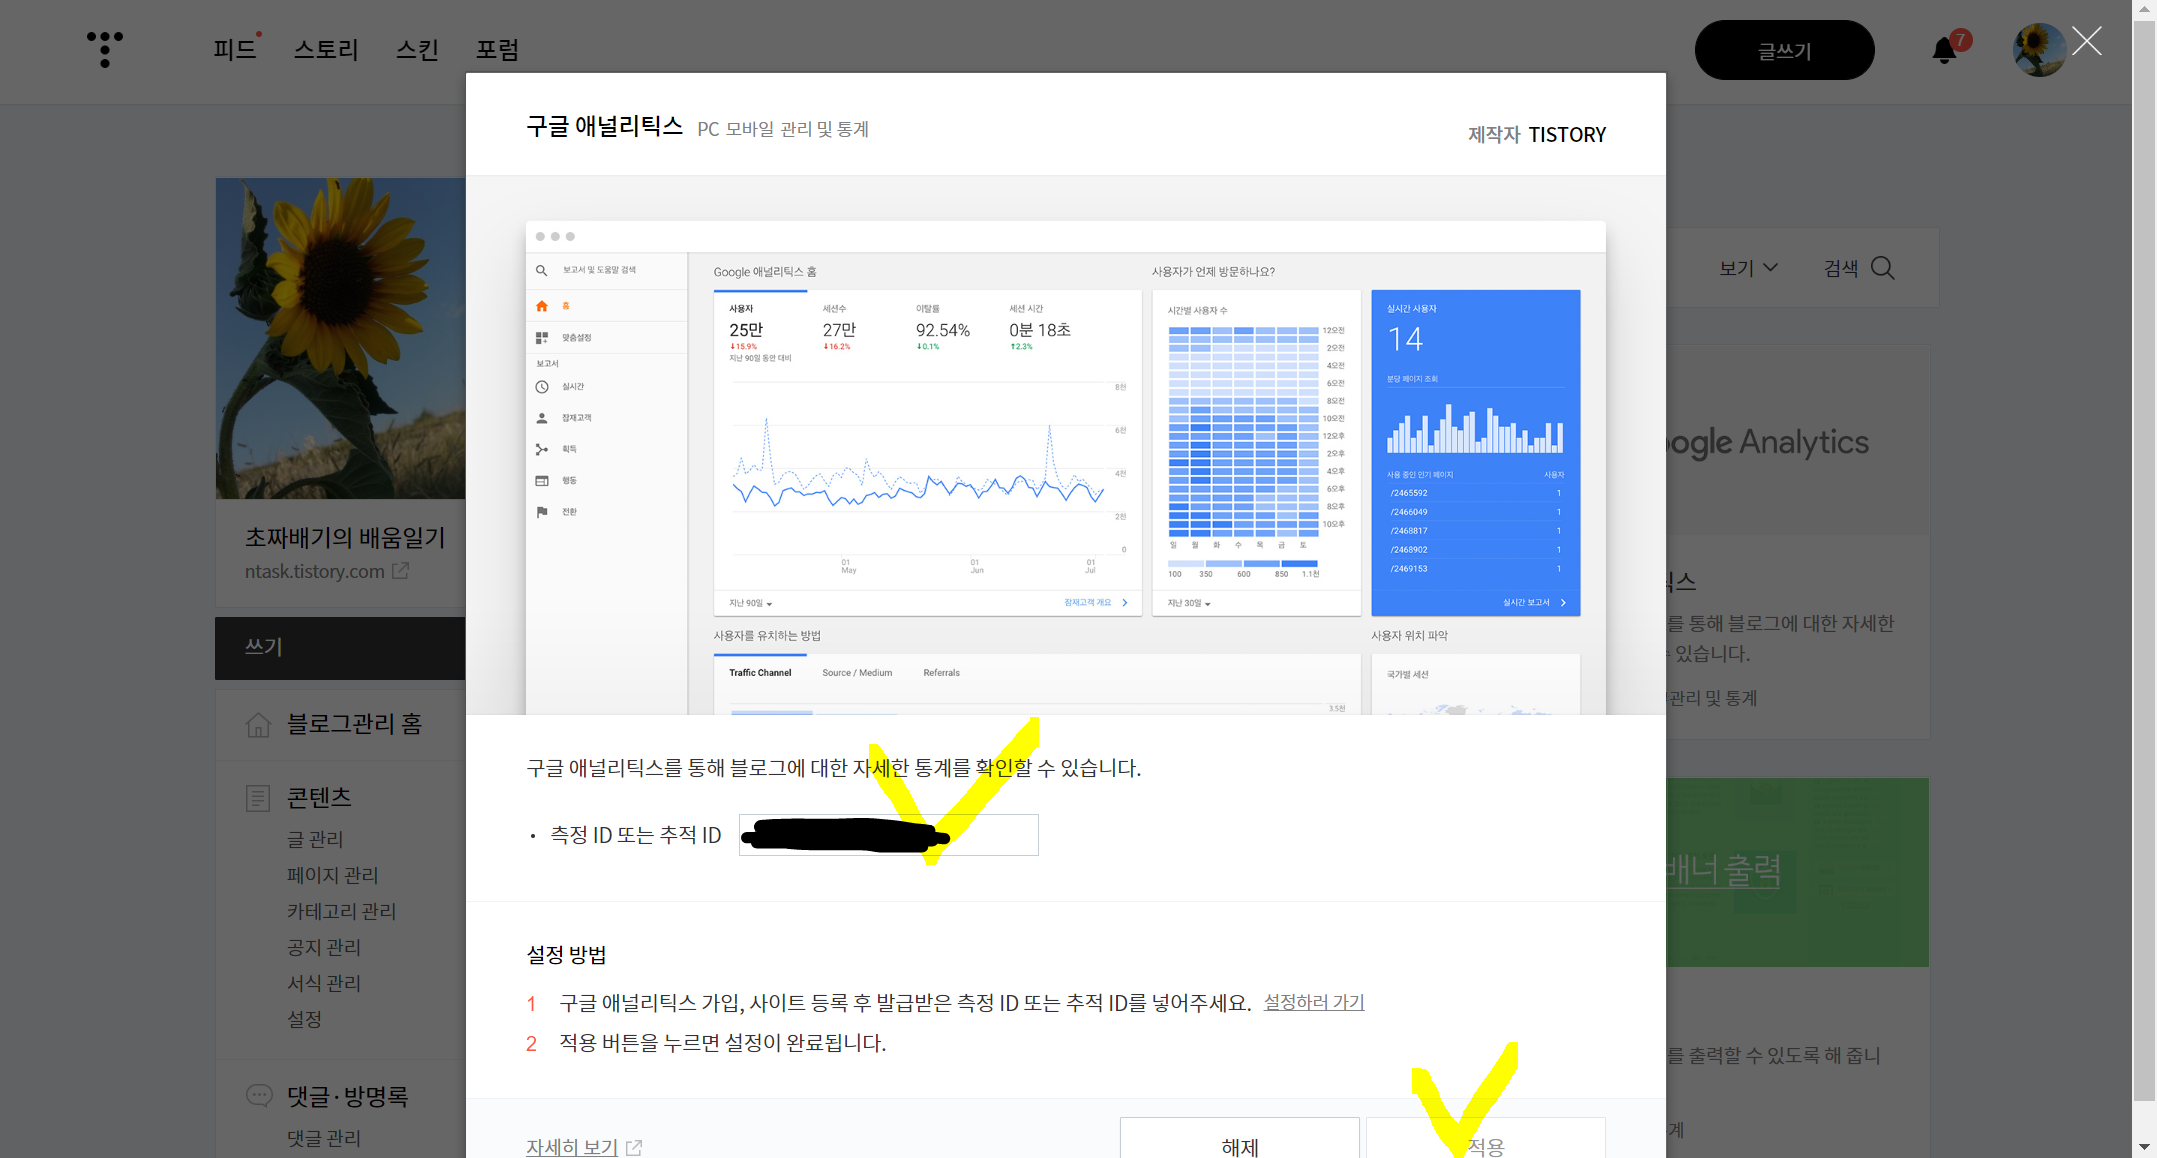The width and height of the screenshot is (2157, 1158).
Task: Close the Google Analytics plugin dialog
Action: click(x=2087, y=41)
